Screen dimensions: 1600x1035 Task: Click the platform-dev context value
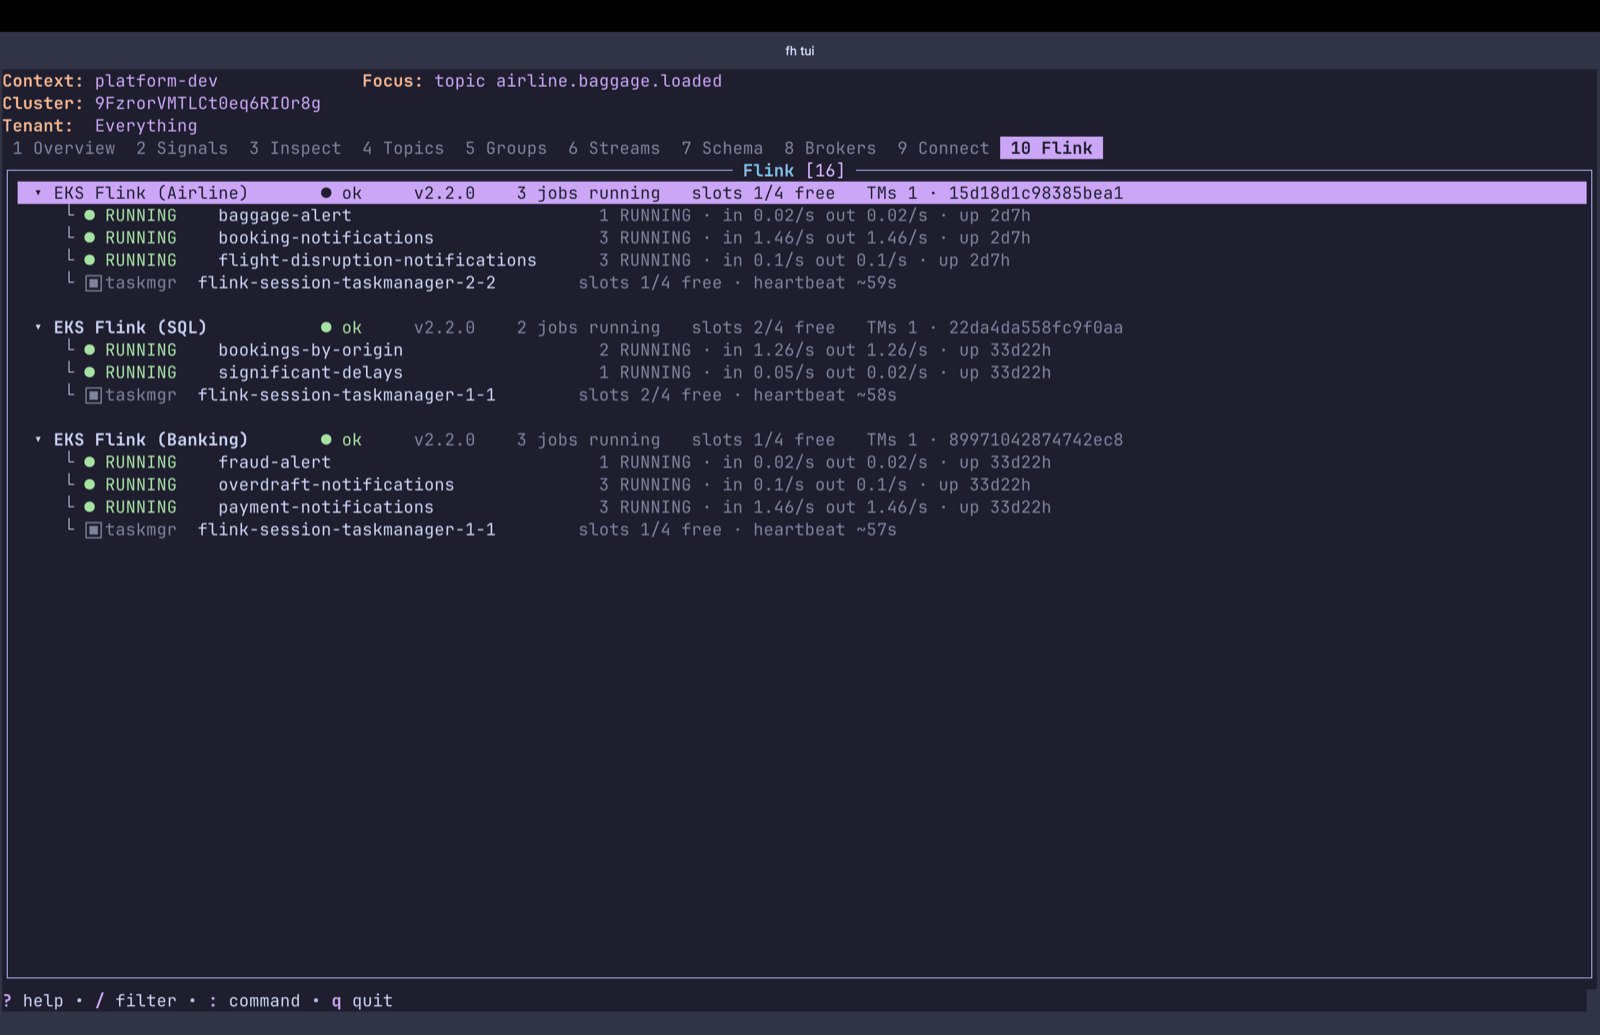156,81
